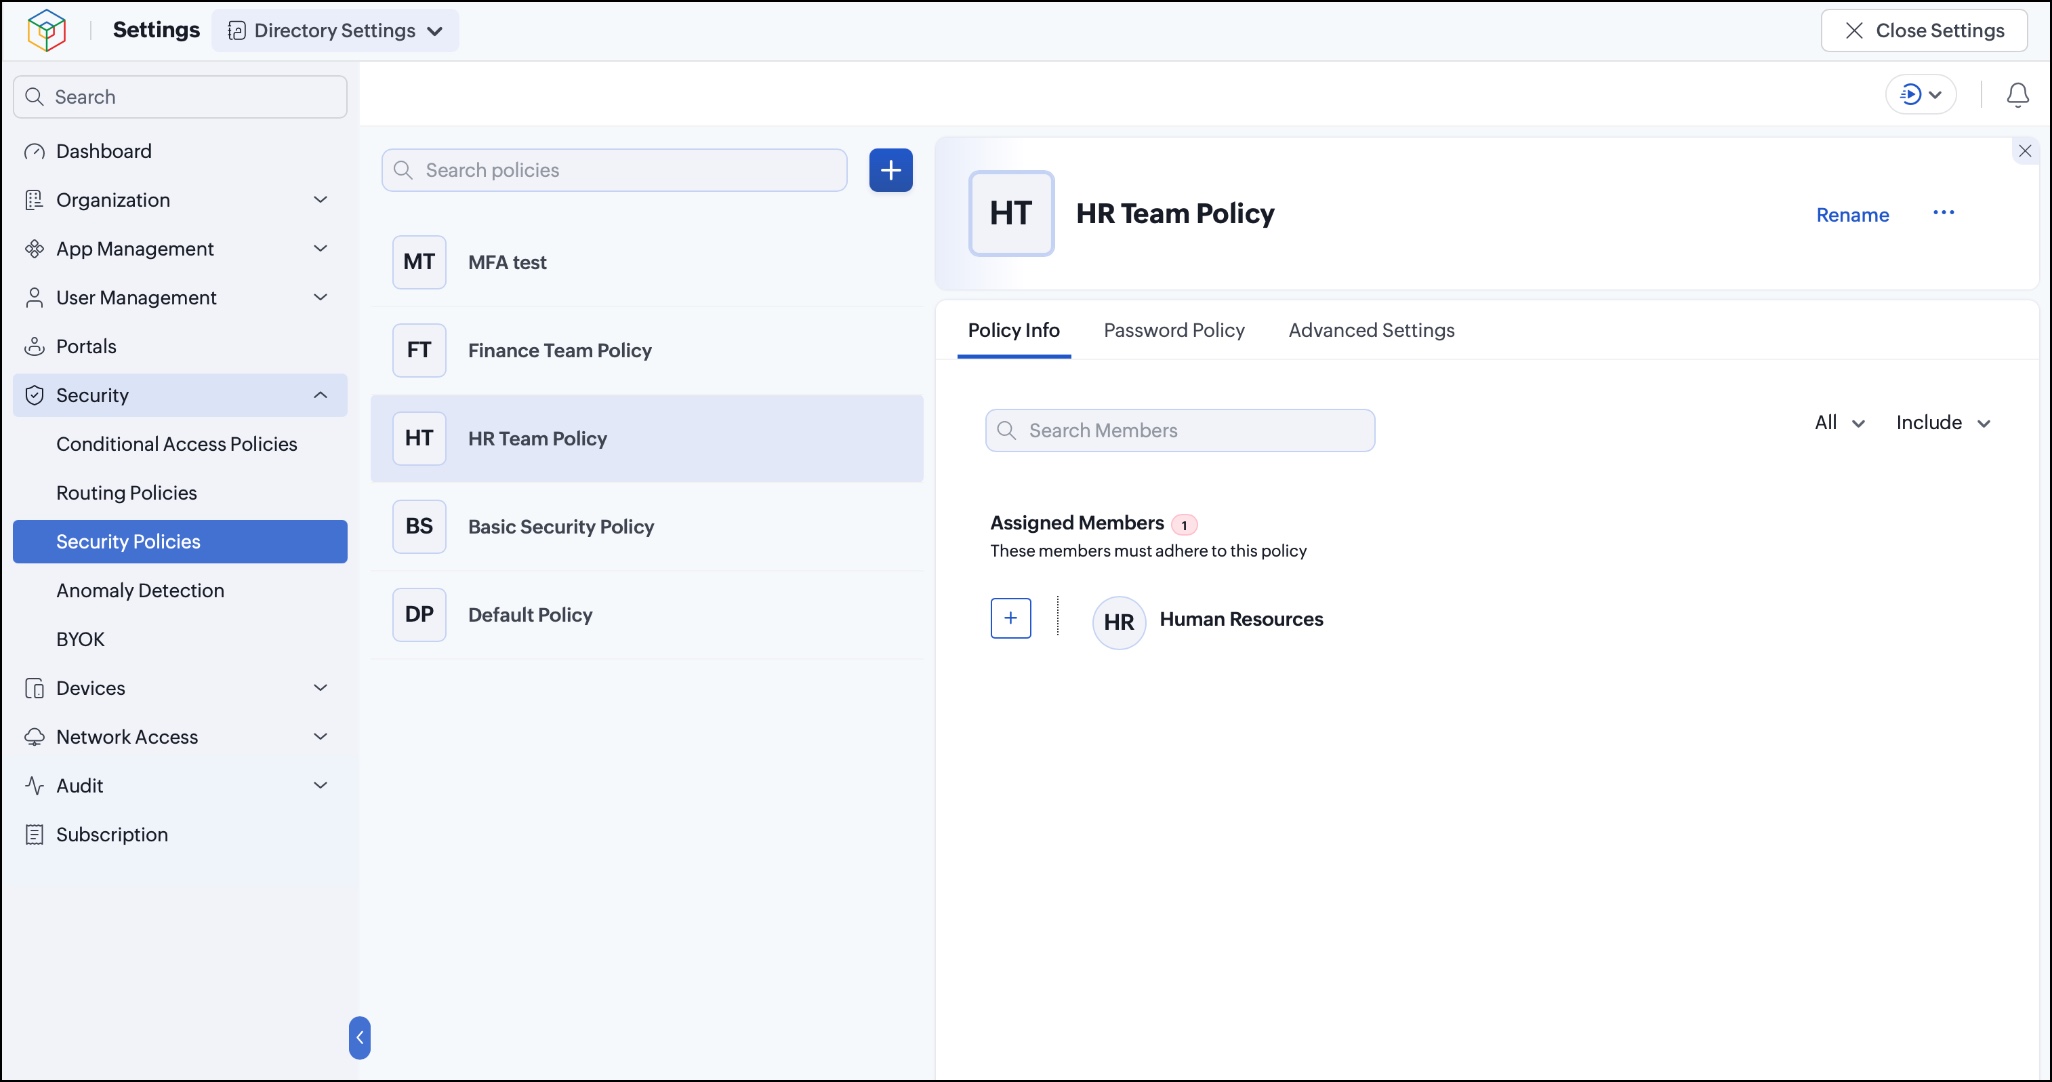Expand the Network Access section

321,737
